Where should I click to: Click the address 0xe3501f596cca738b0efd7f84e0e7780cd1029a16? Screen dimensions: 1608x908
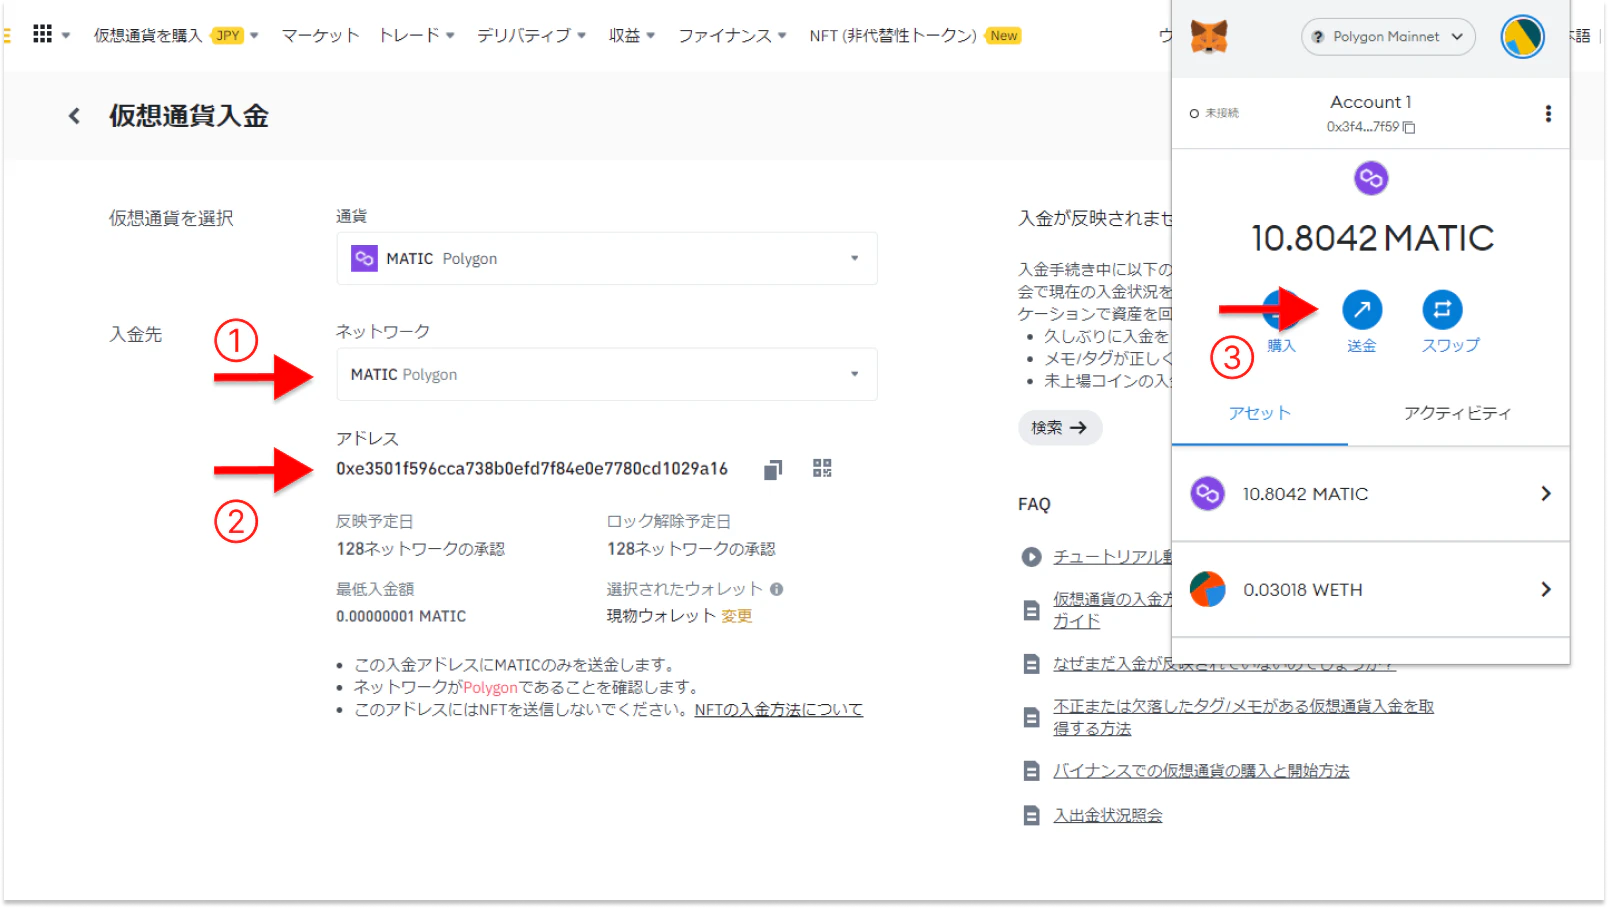point(532,469)
